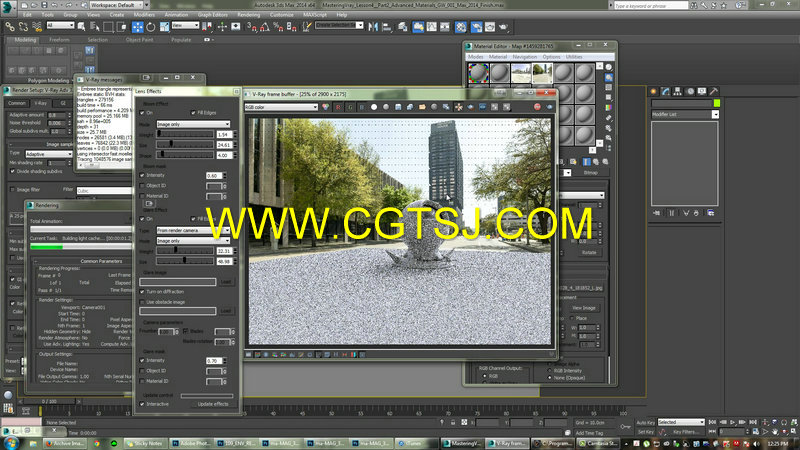Adjust the Bloom Size slider
The image size is (800, 450).
pyautogui.click(x=185, y=144)
